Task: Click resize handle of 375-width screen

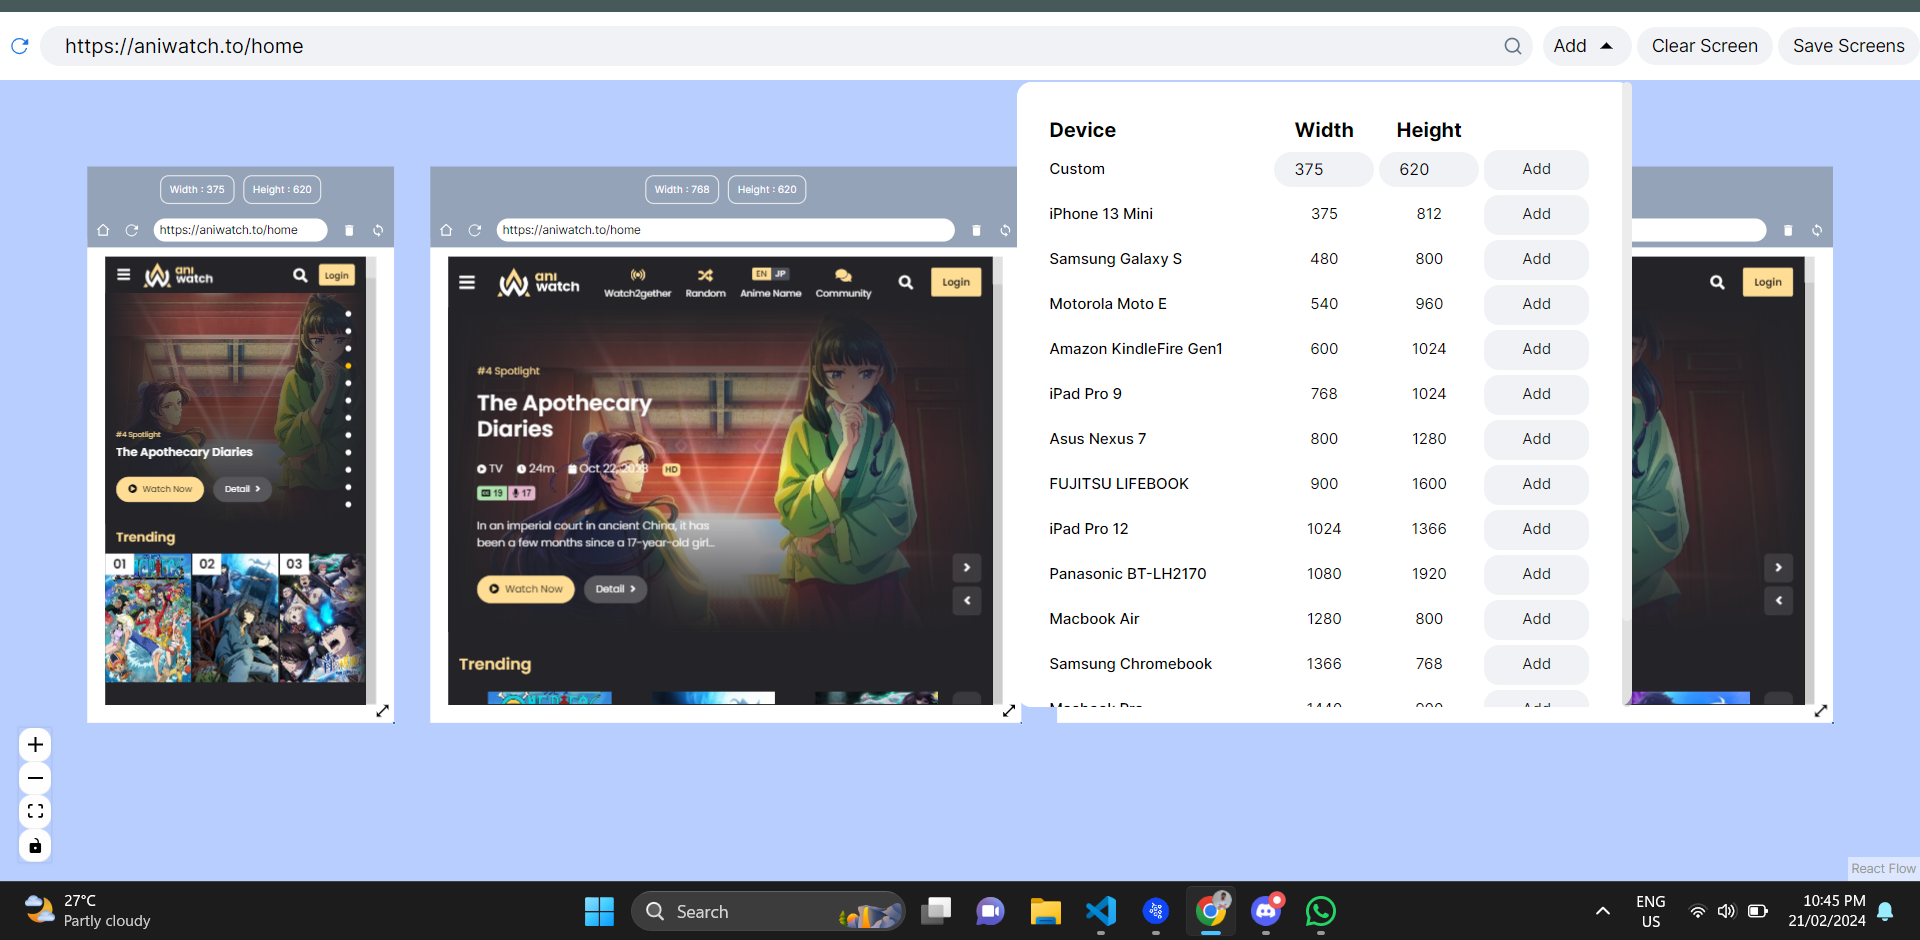Action: point(382,711)
